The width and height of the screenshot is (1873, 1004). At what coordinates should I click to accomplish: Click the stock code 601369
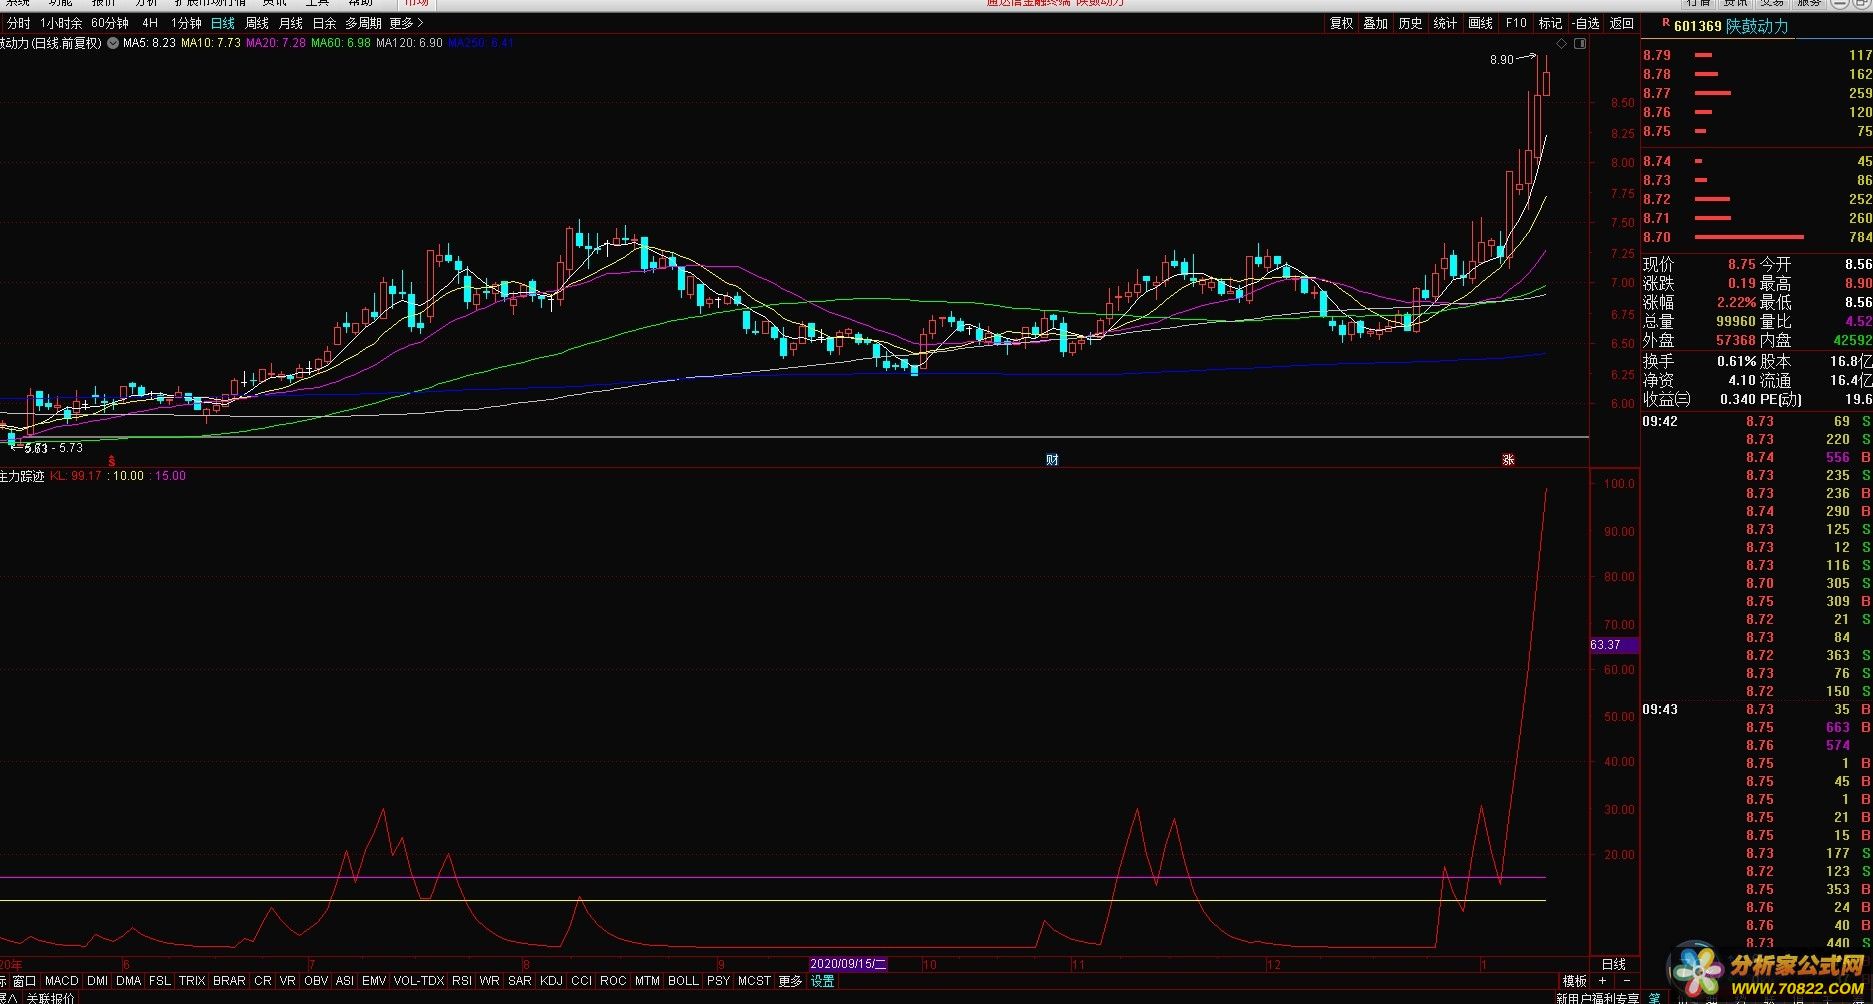(1698, 26)
